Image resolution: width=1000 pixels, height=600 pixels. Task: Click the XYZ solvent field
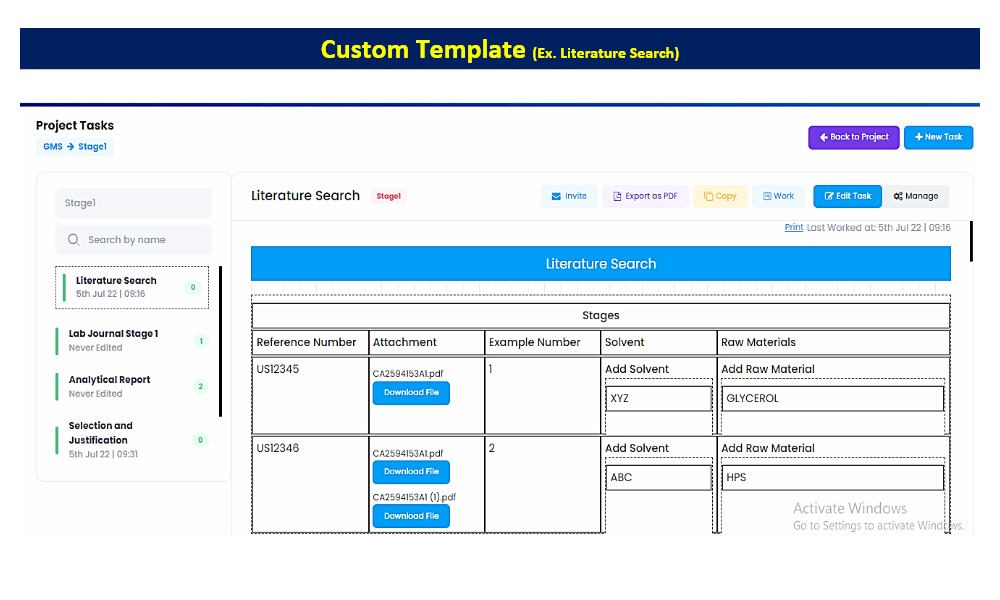coord(658,399)
